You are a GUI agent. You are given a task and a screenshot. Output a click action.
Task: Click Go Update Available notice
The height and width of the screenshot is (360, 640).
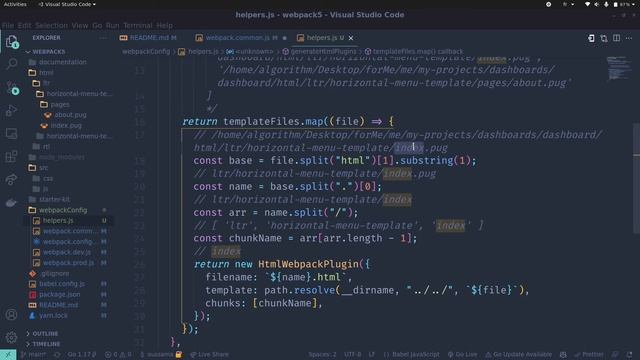tap(518, 355)
